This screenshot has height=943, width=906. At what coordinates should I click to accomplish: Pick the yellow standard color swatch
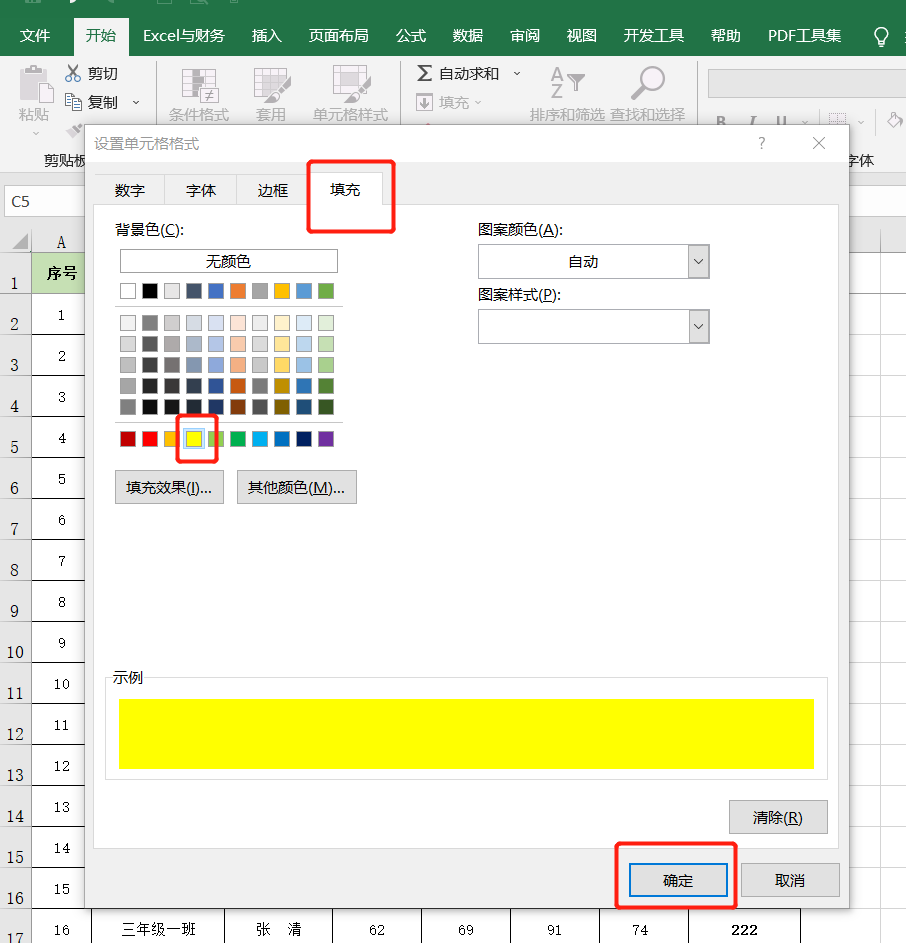tap(194, 439)
